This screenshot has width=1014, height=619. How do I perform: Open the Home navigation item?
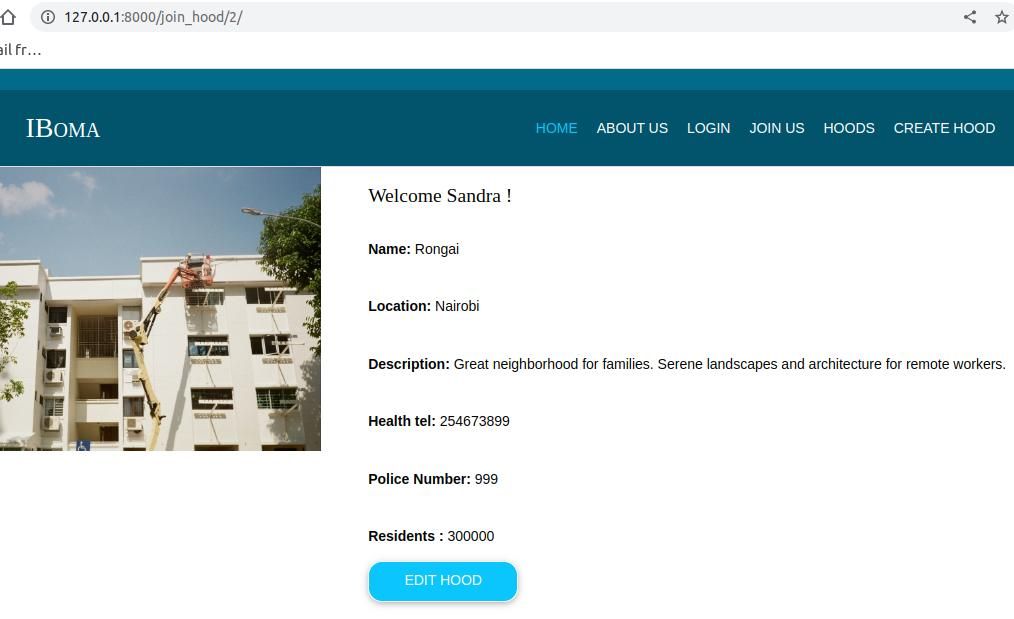[x=556, y=128]
